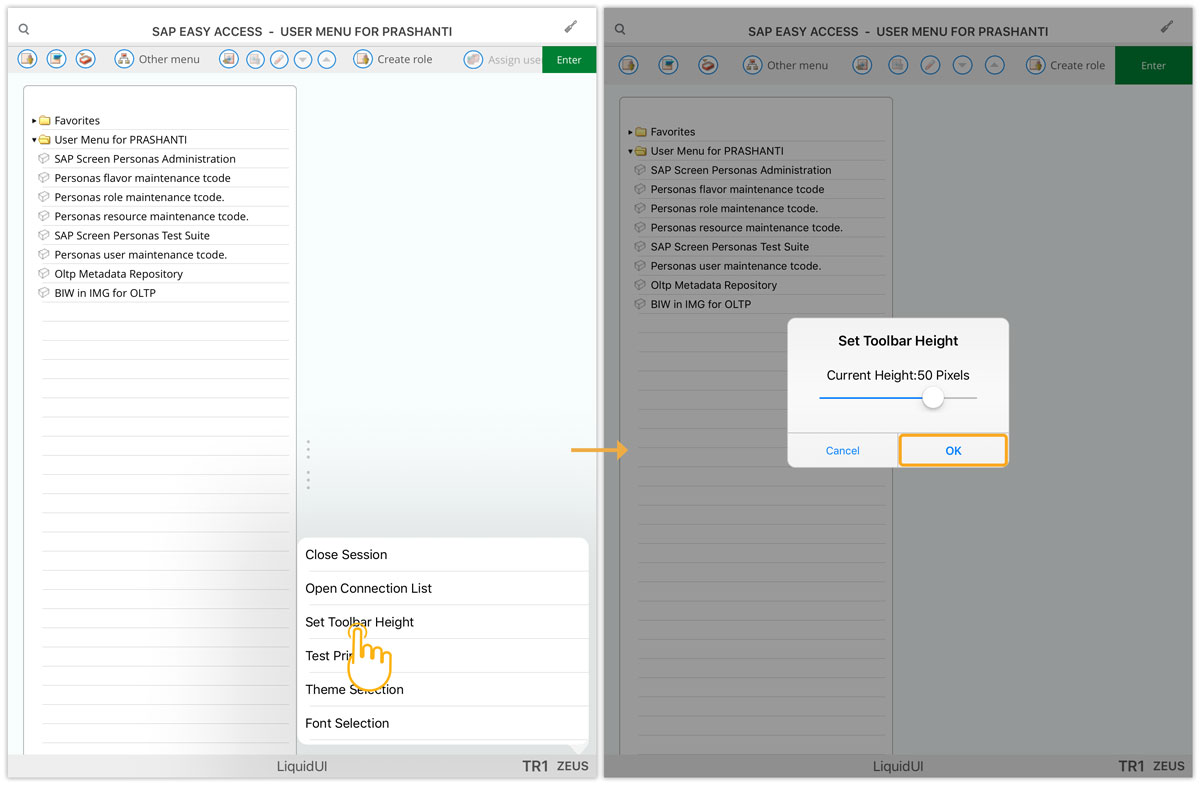Click Move up arrow icon in the dimmed dialog screen
This screenshot has width=1200, height=785.
(x=994, y=66)
